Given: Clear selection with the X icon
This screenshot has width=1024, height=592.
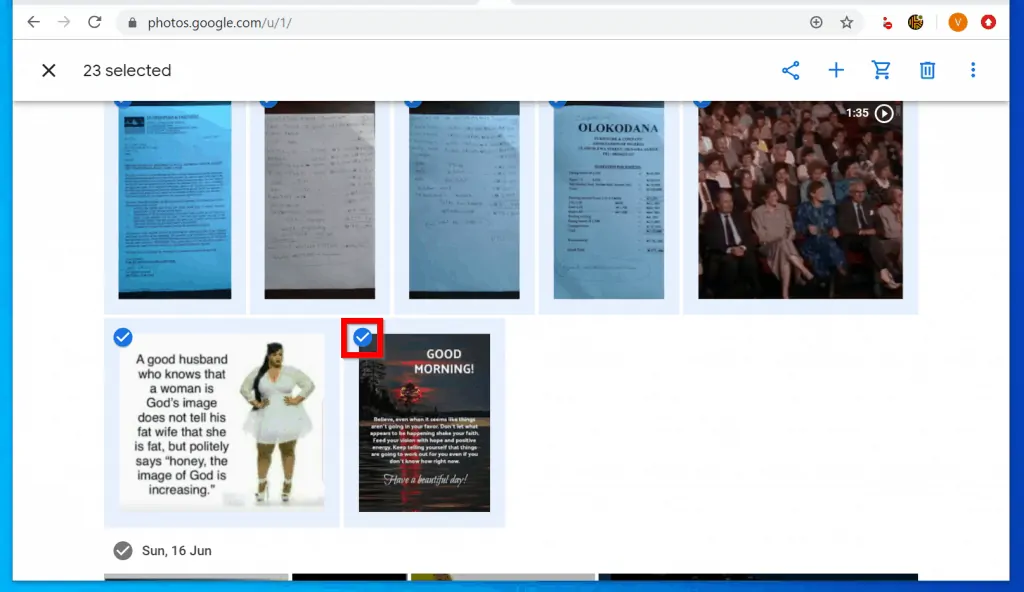Looking at the screenshot, I should (48, 70).
